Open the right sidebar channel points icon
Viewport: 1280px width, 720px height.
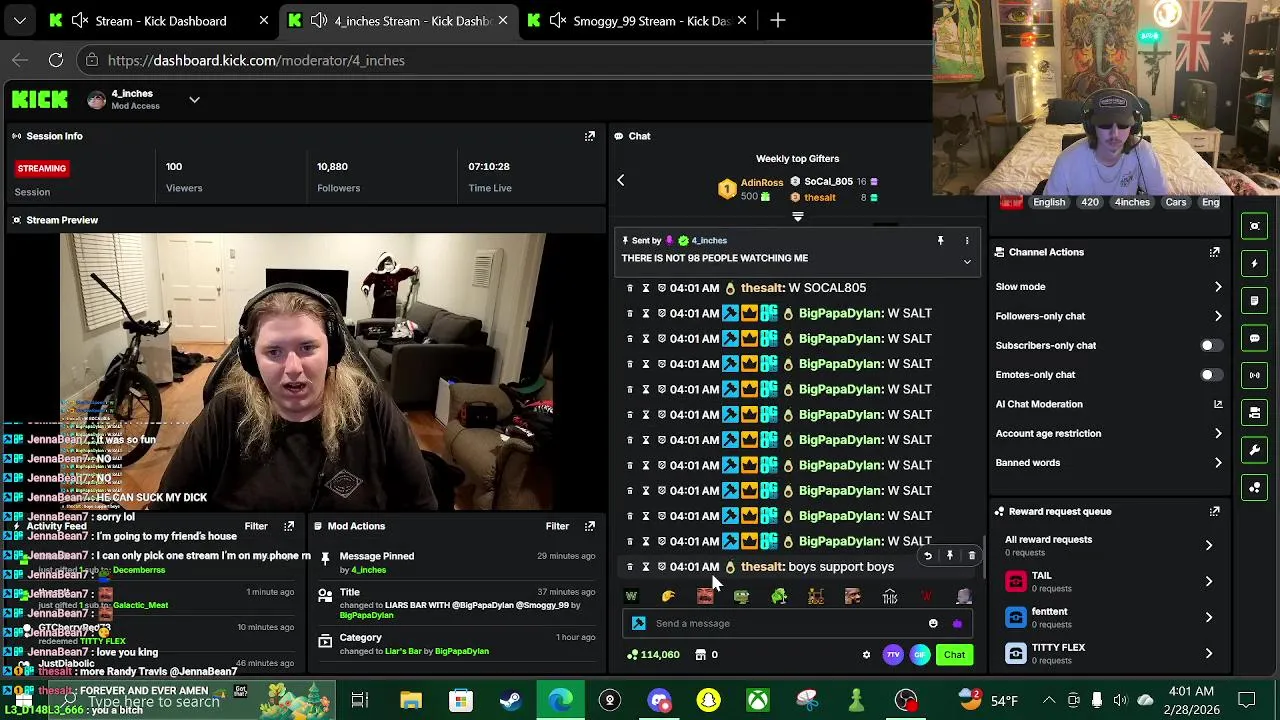click(1255, 487)
